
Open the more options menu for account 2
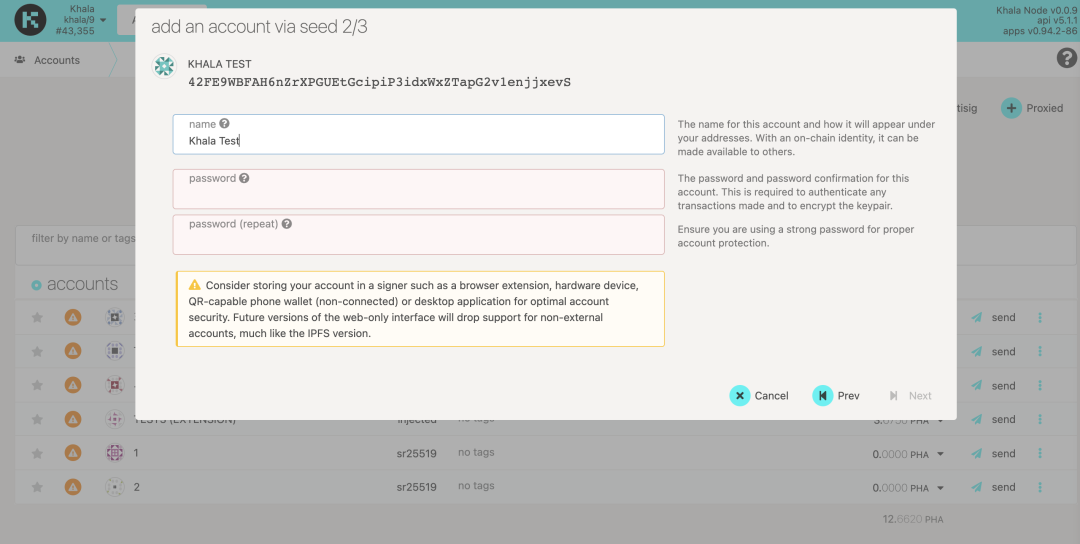coord(1040,488)
